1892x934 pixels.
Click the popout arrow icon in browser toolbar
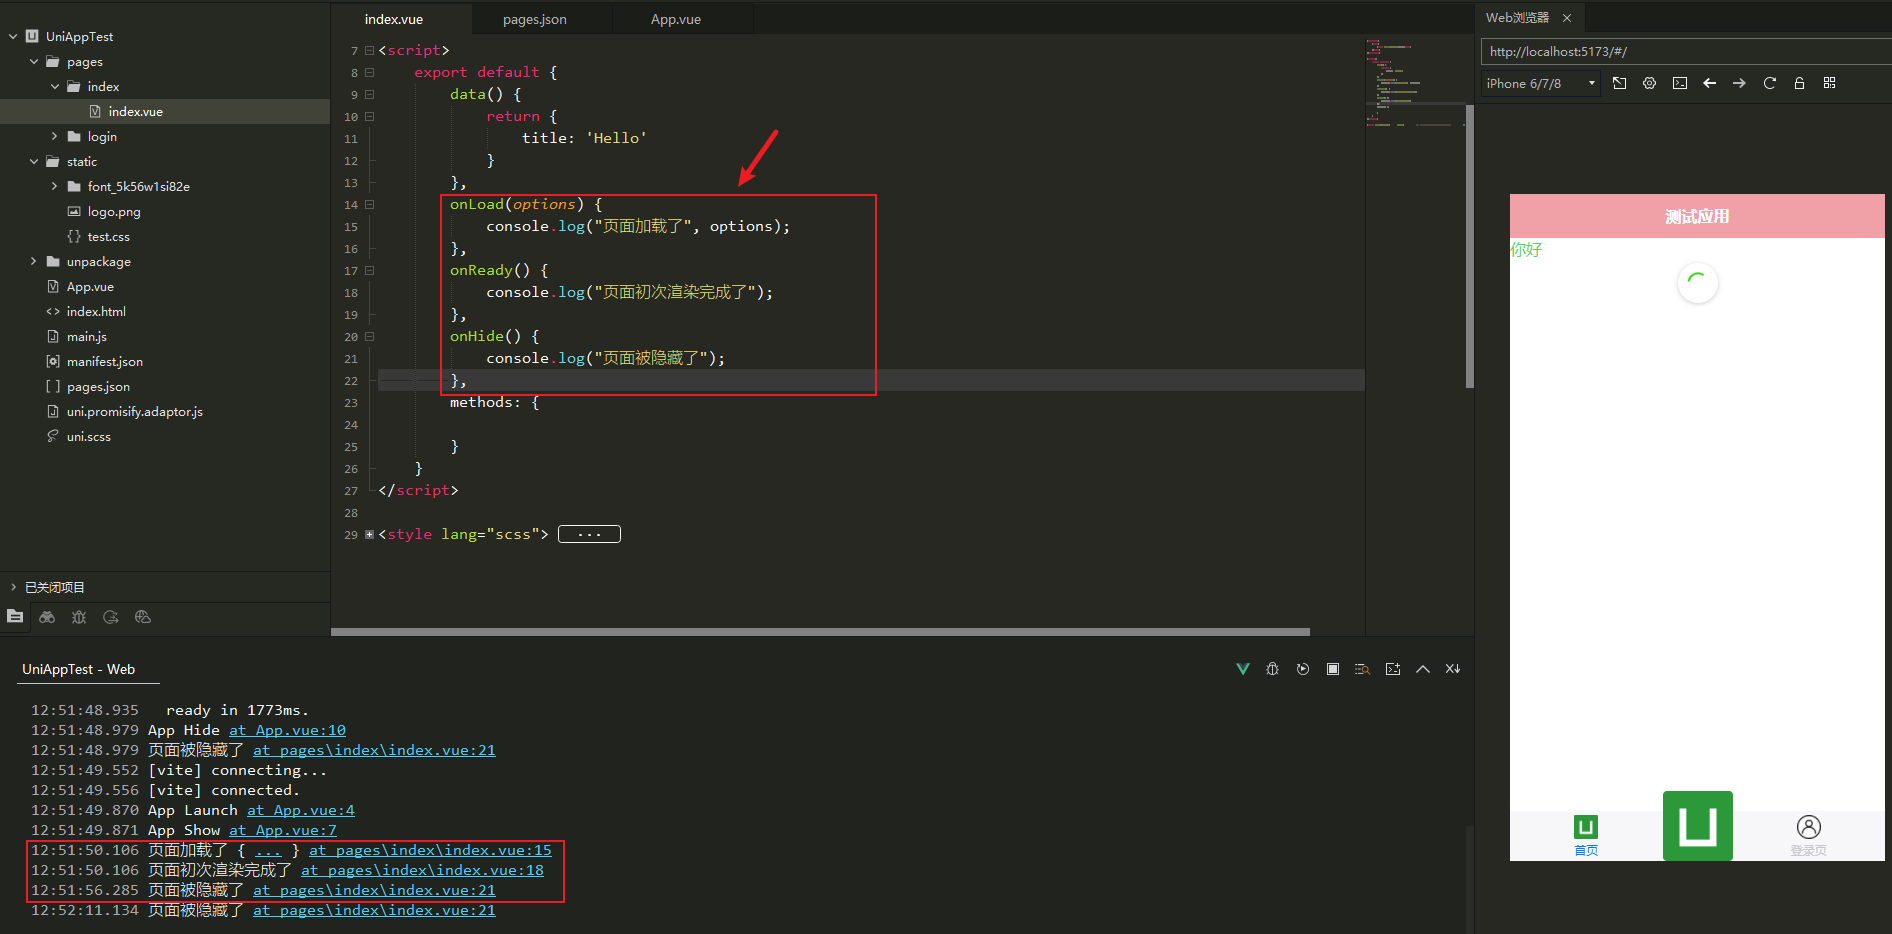tap(1620, 83)
